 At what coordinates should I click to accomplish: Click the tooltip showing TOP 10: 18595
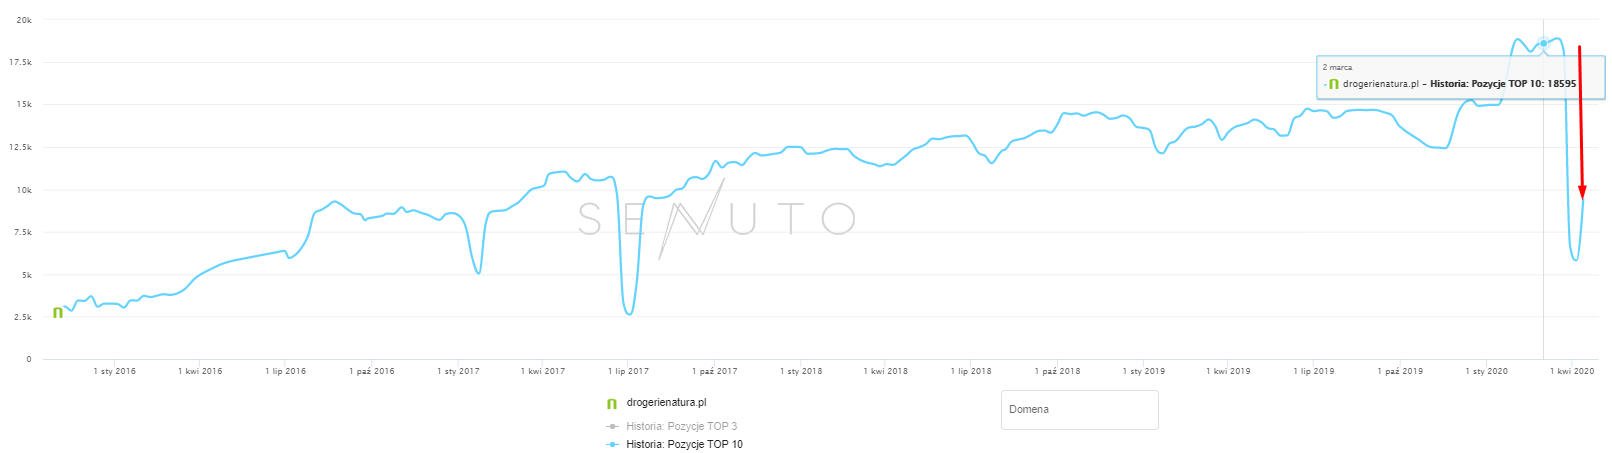[x=1460, y=77]
